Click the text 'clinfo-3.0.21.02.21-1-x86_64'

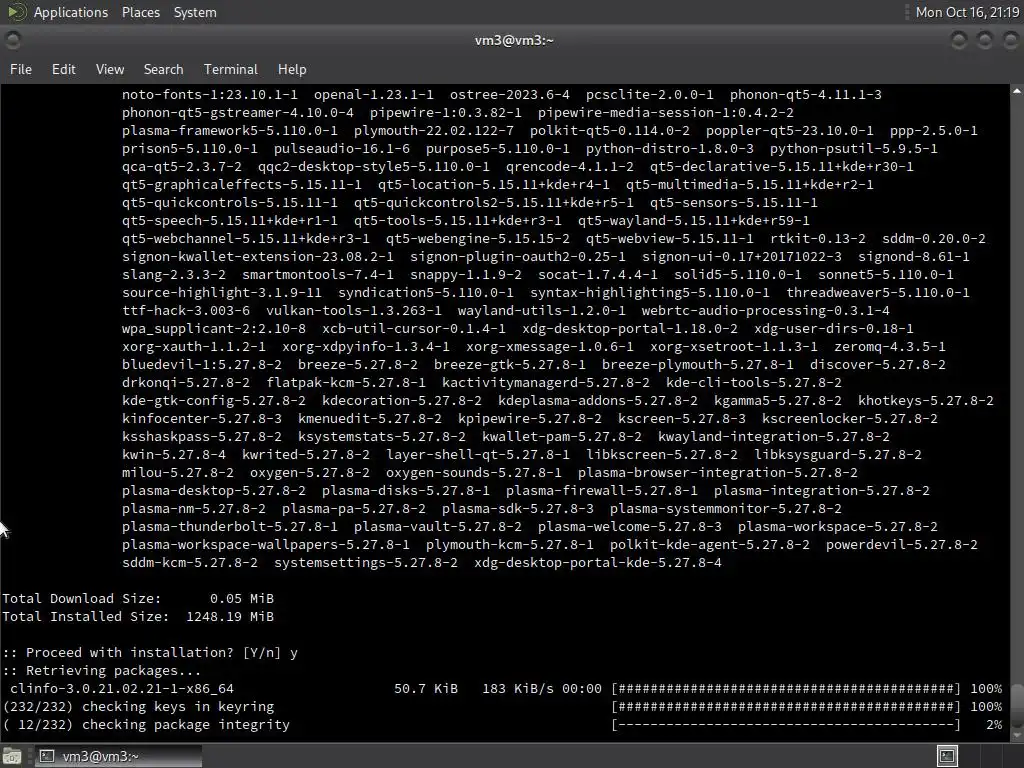(x=121, y=688)
